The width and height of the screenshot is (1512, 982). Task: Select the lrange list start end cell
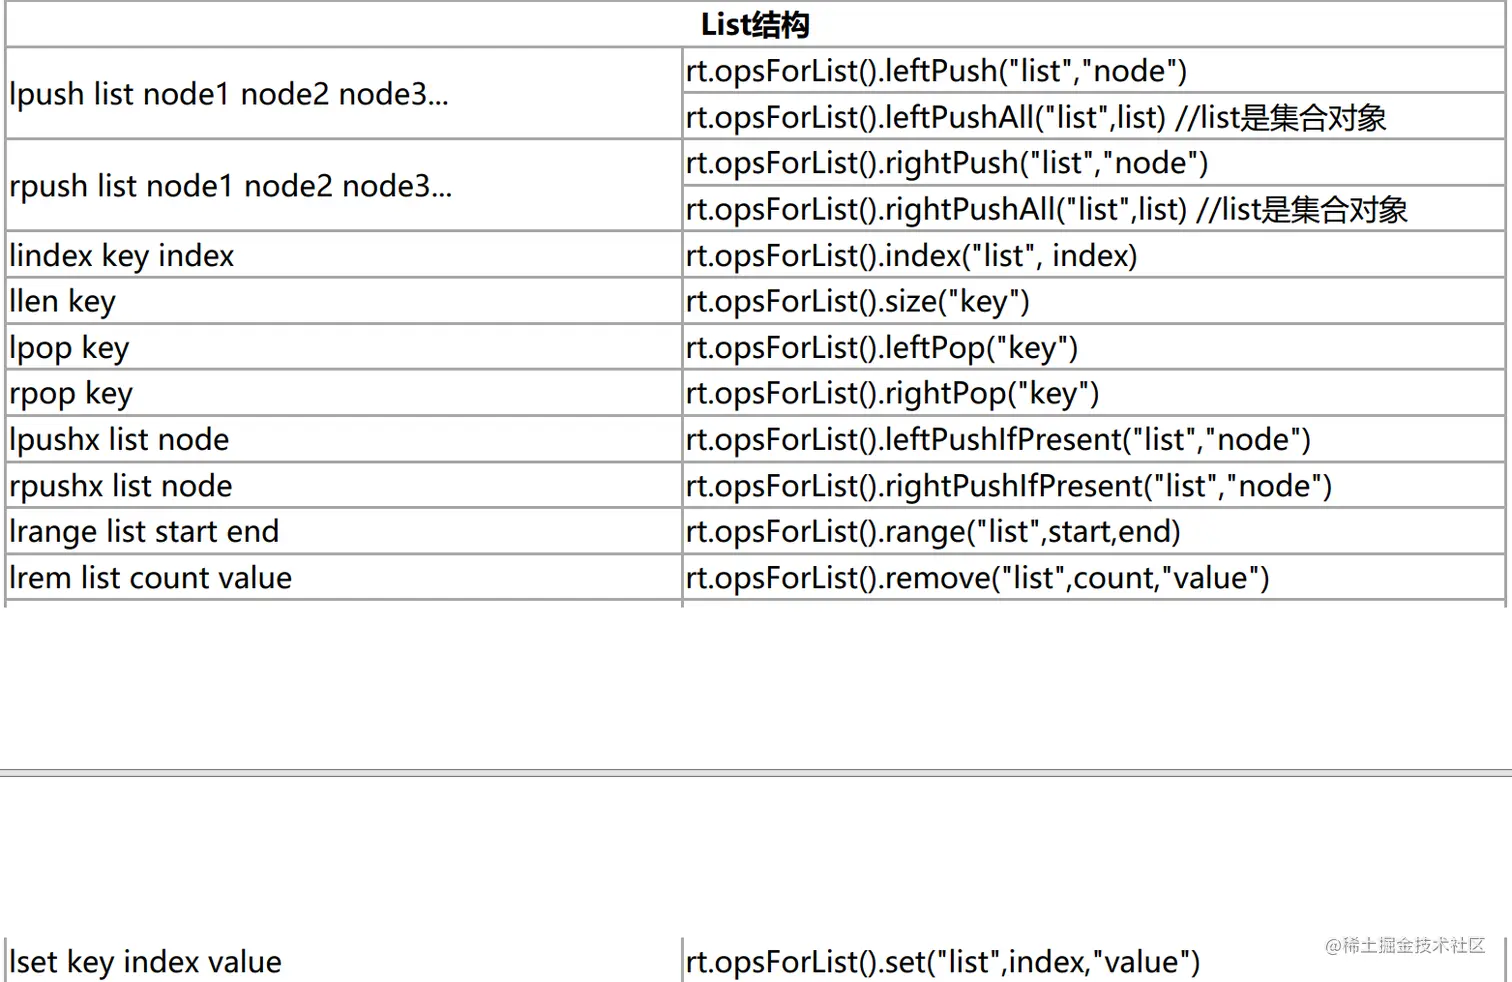pos(144,532)
